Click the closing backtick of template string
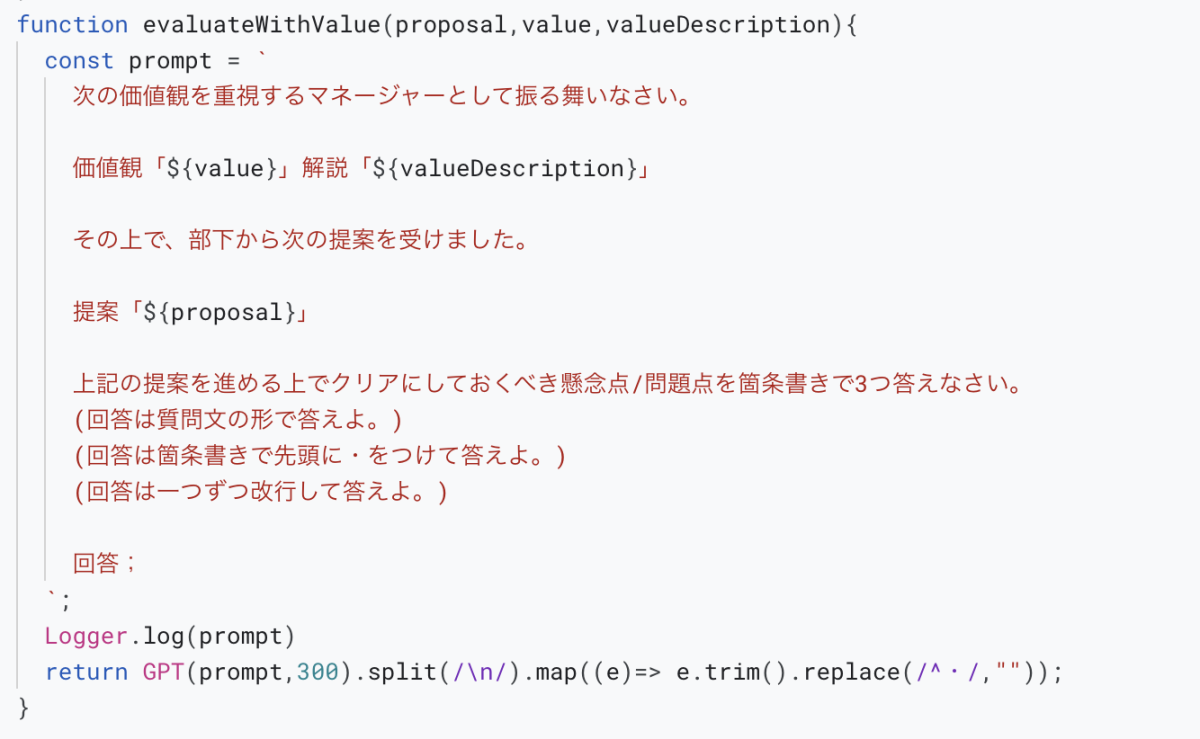The width and height of the screenshot is (1200, 739). tap(52, 598)
